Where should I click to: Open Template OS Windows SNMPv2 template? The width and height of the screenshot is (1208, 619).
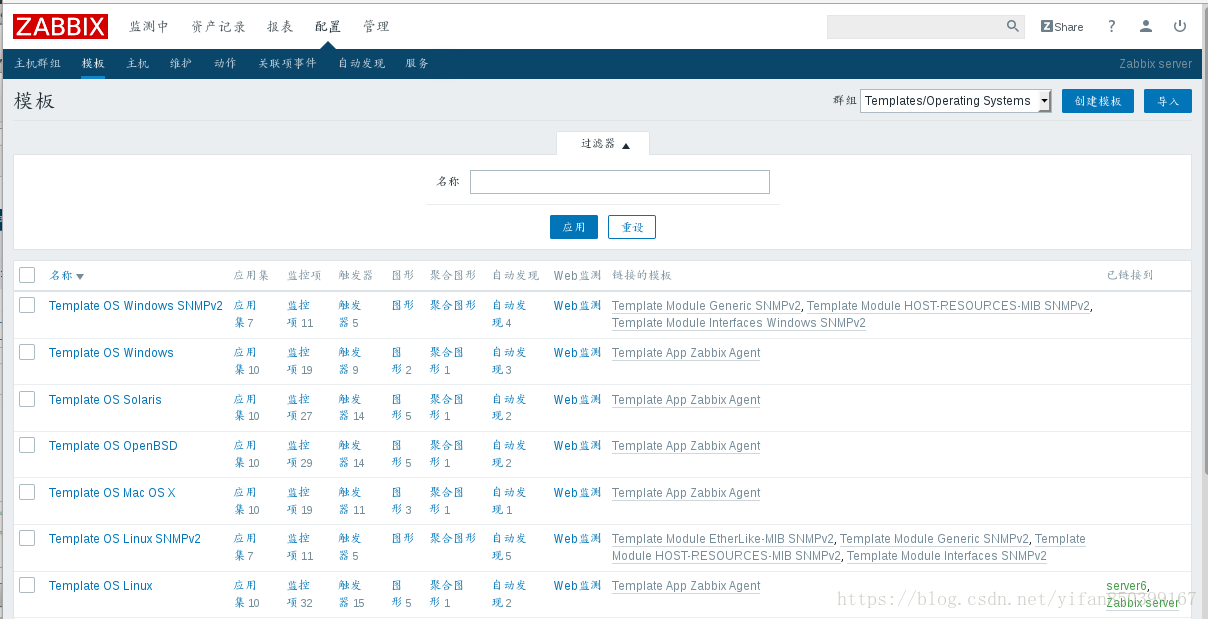pos(136,306)
